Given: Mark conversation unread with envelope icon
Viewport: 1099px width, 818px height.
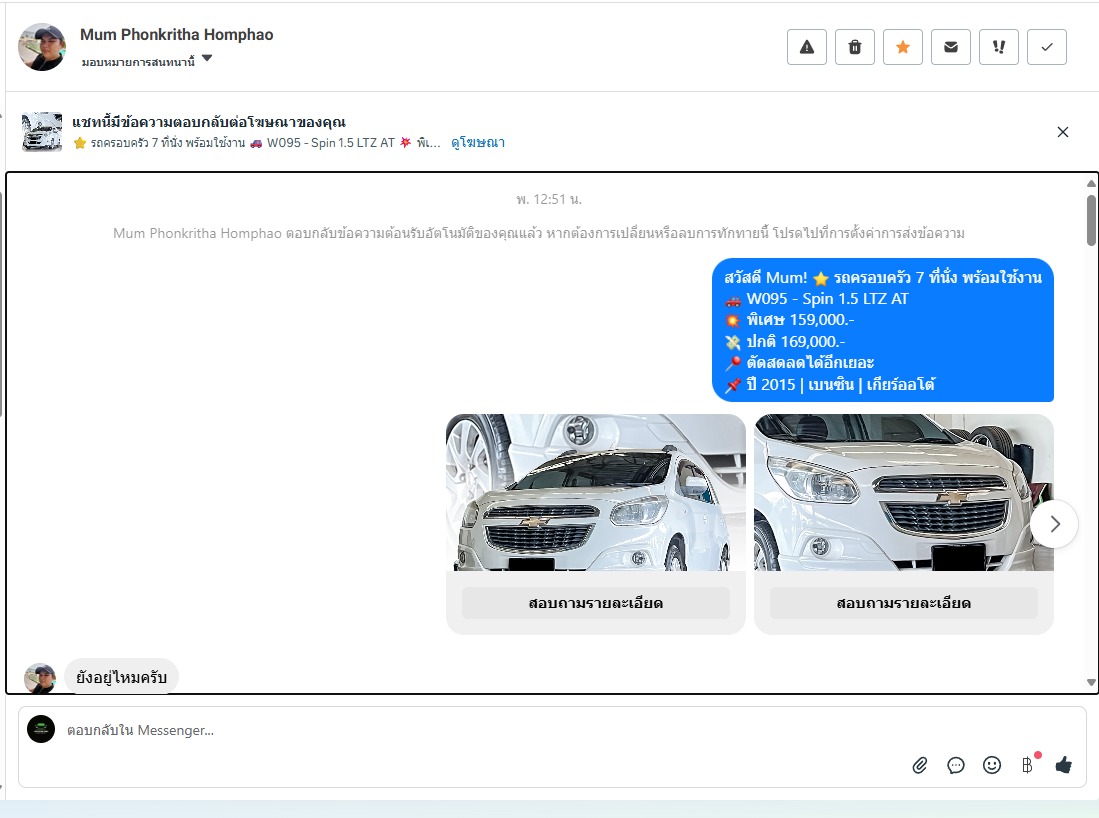Looking at the screenshot, I should 951,47.
